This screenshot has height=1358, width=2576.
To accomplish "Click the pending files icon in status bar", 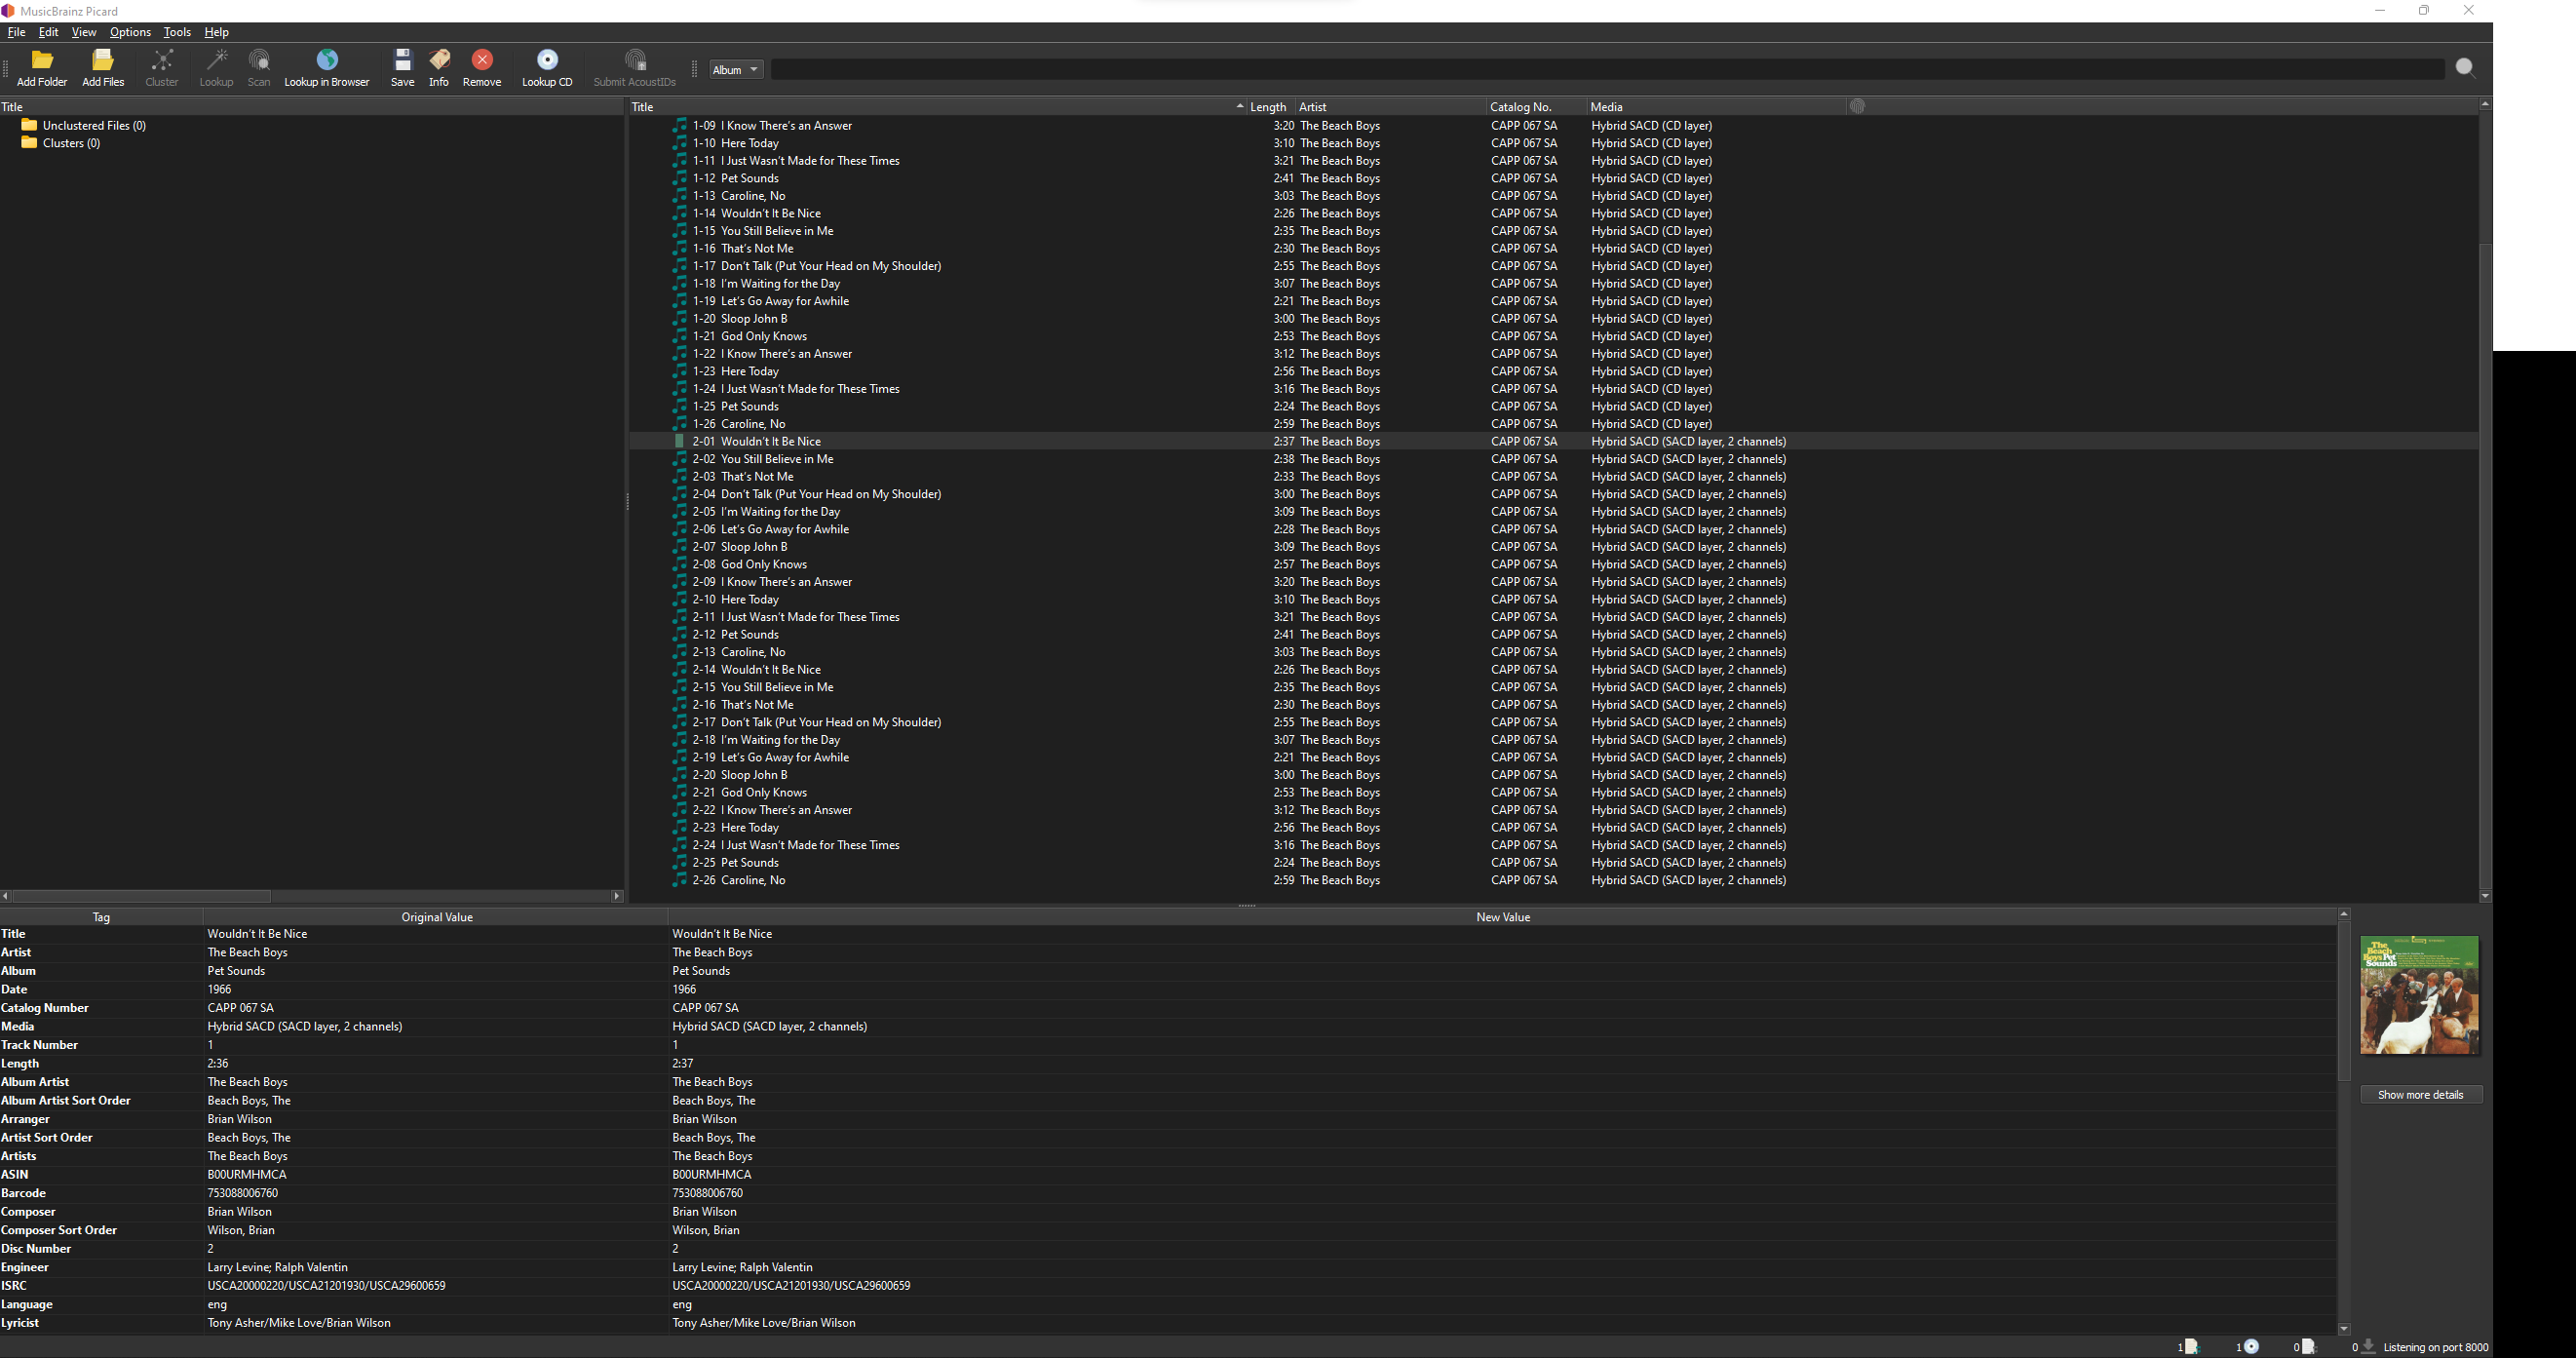I will 2308,1346.
